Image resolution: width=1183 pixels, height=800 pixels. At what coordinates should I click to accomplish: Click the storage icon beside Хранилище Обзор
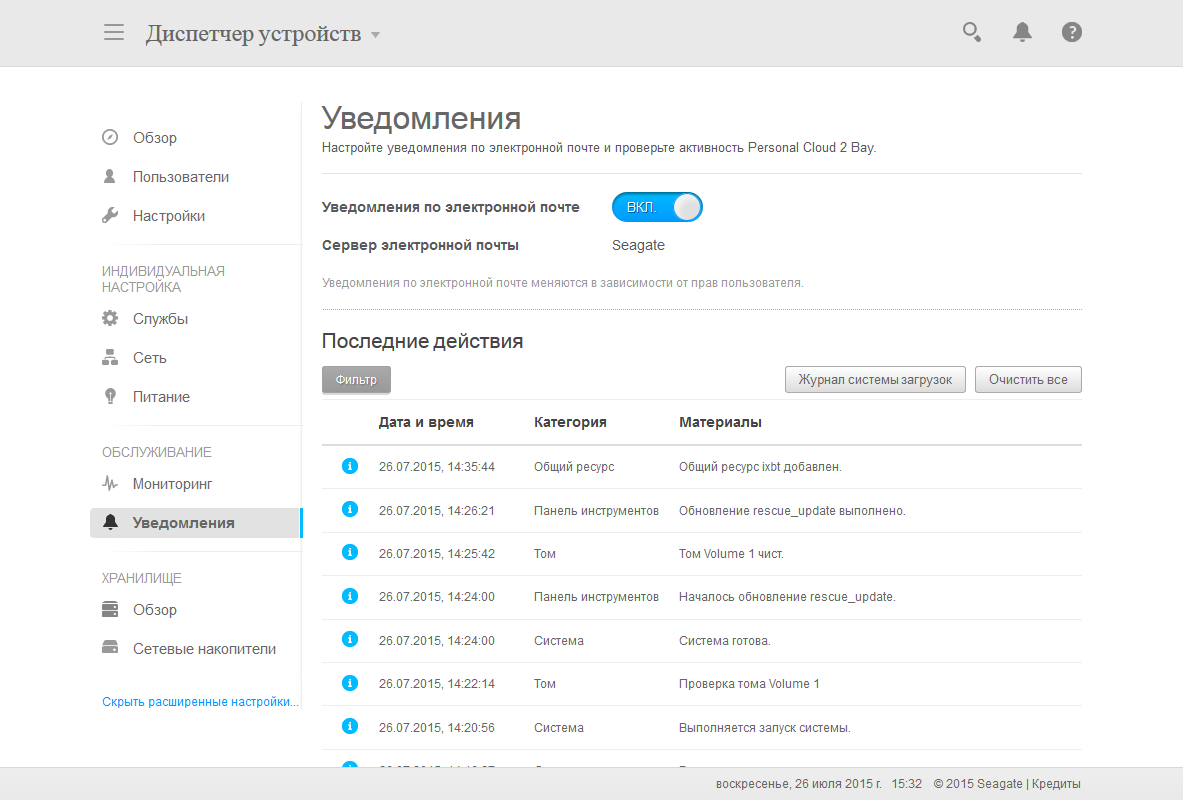[x=110, y=609]
